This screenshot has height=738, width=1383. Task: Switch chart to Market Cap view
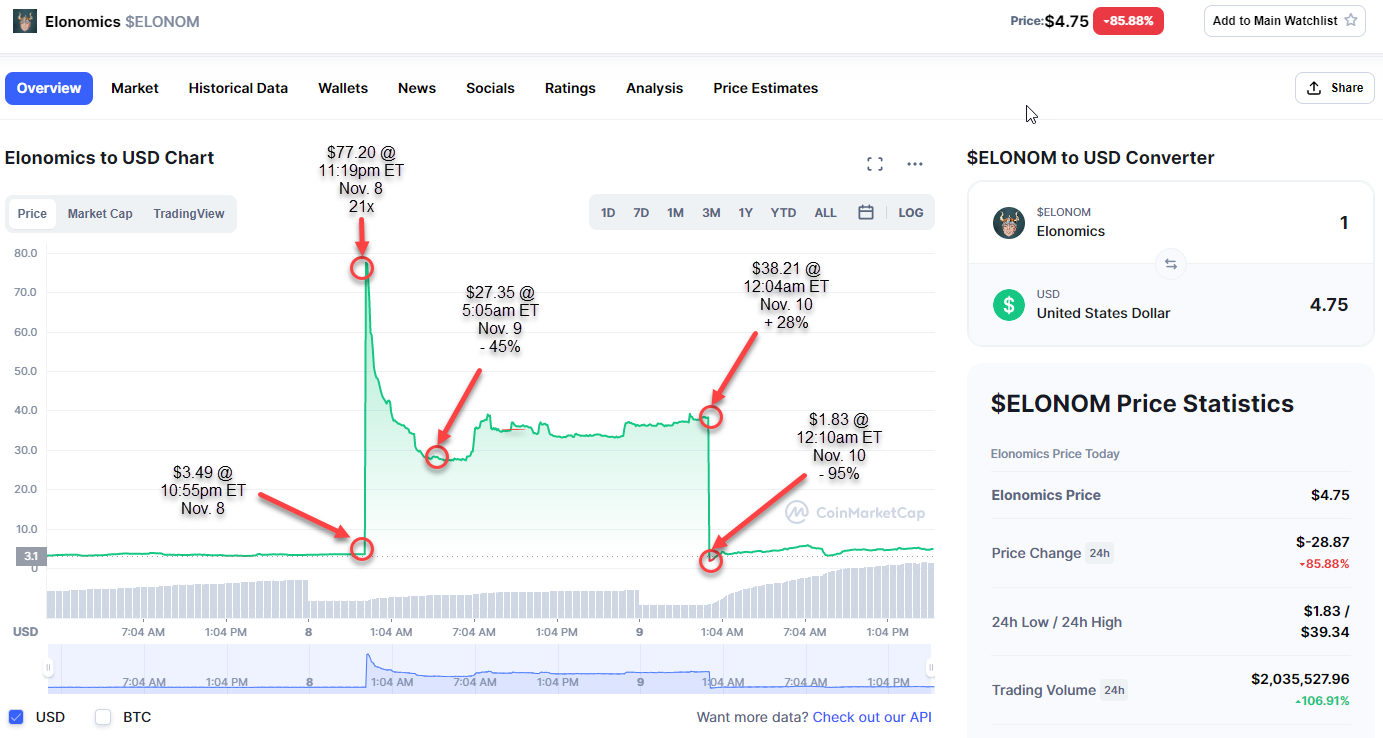[100, 213]
